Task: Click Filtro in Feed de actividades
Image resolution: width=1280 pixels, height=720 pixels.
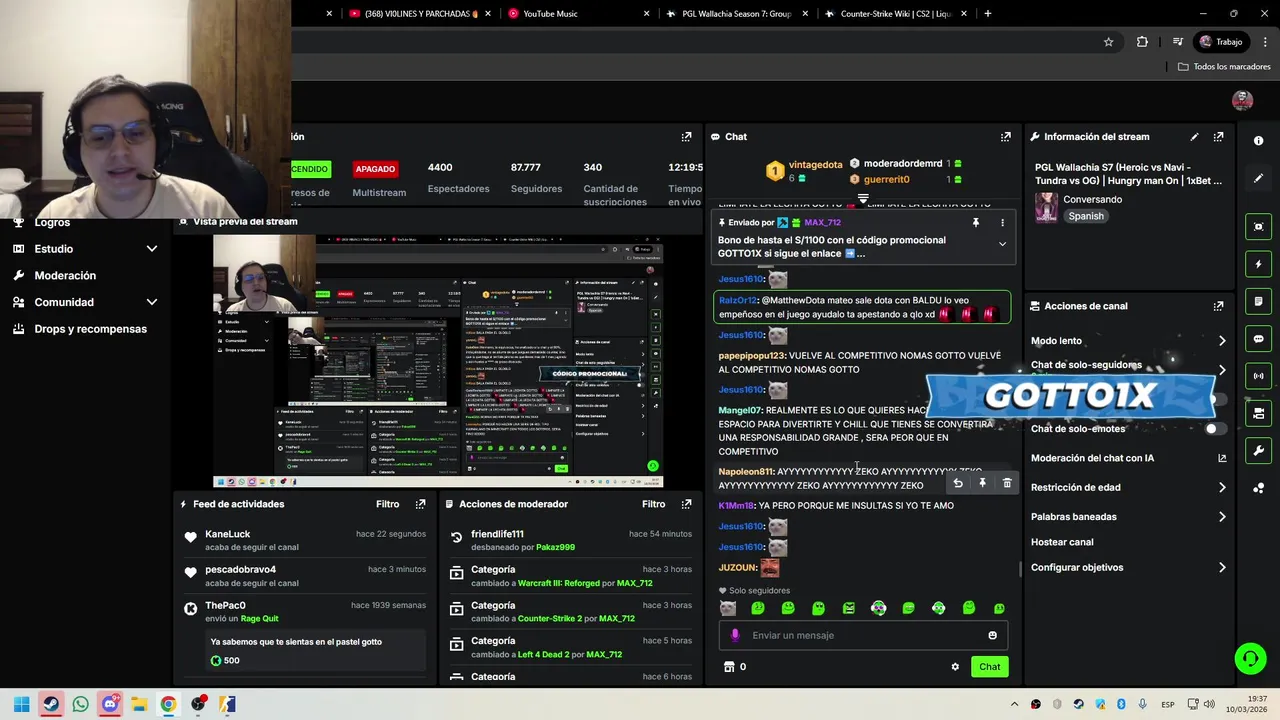Action: (x=387, y=504)
